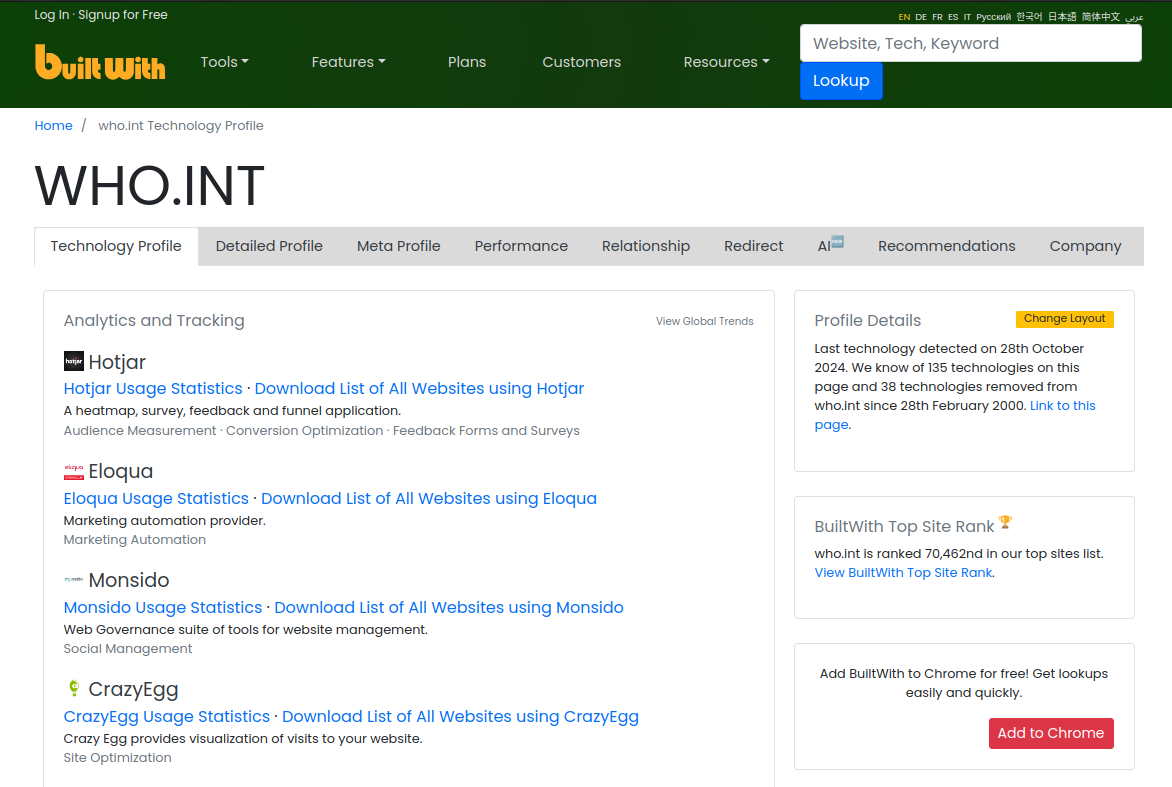Download List of All Websites using CrazyEgg
Screen dimensions: 1172x787
click(x=460, y=717)
